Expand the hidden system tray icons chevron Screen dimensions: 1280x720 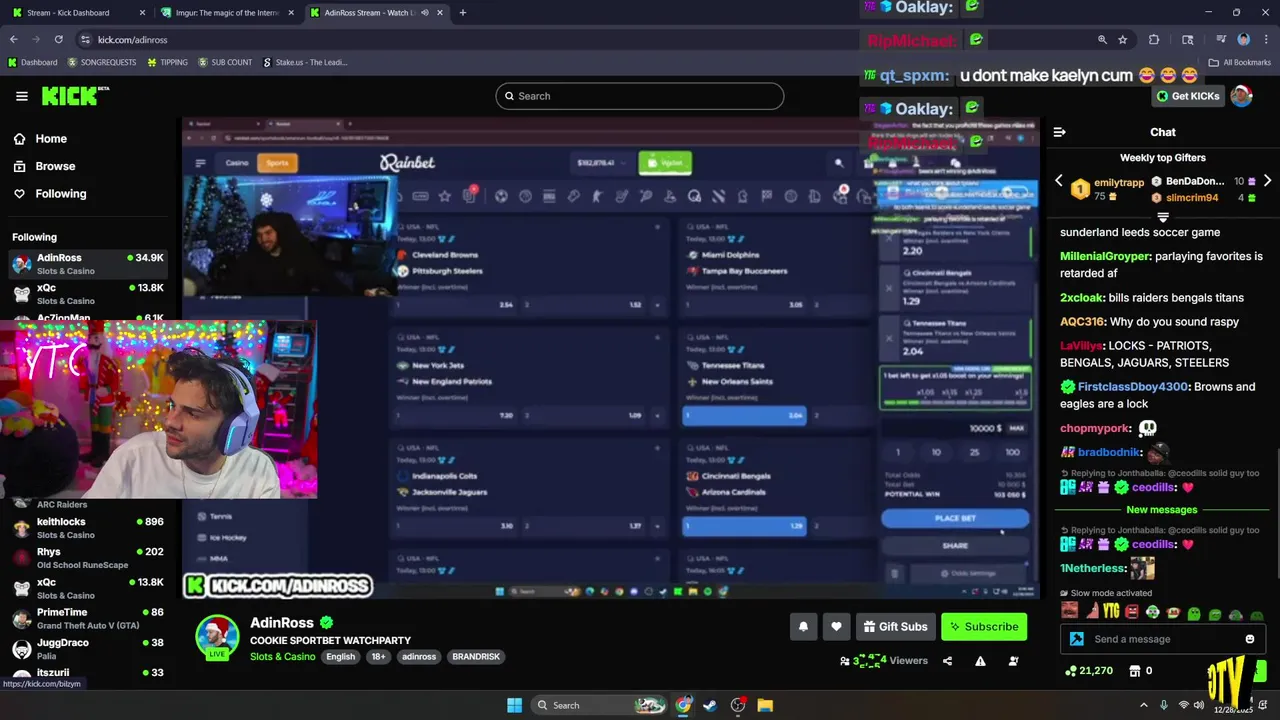1144,705
